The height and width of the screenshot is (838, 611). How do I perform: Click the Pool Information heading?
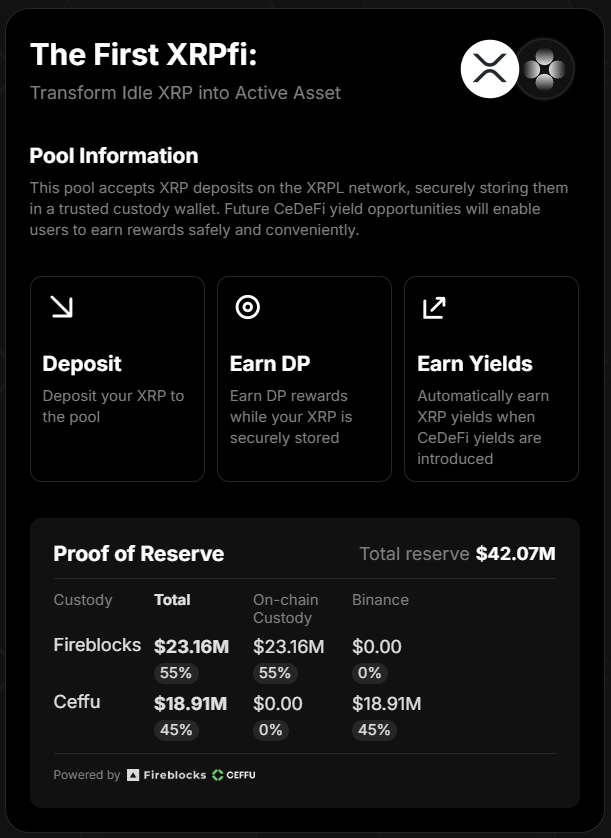click(114, 156)
